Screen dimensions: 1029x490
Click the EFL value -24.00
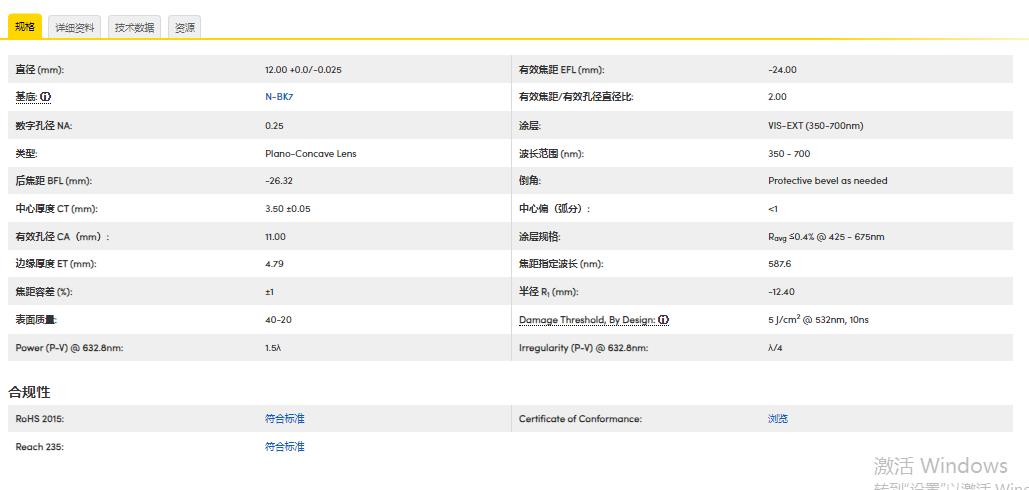(x=782, y=70)
